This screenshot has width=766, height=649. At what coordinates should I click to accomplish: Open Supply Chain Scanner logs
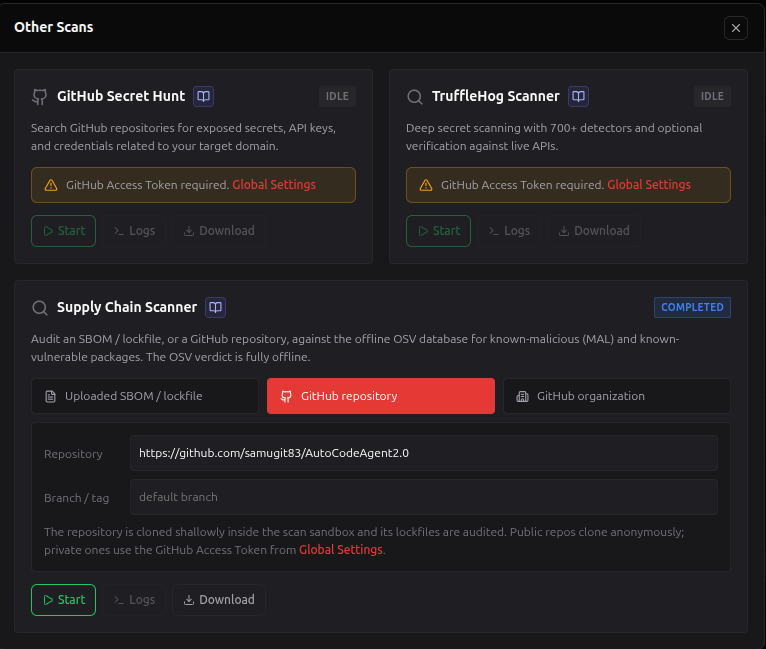pos(134,600)
